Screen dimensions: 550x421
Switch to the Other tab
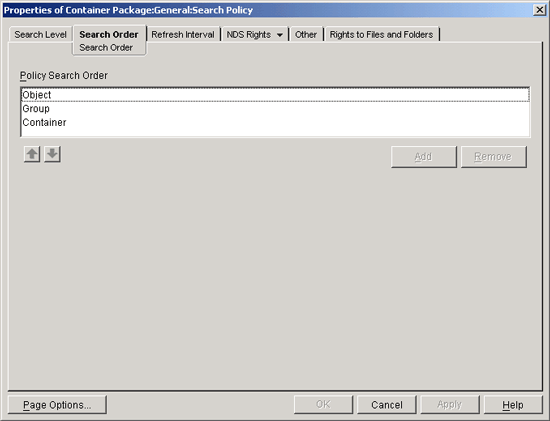click(x=306, y=34)
